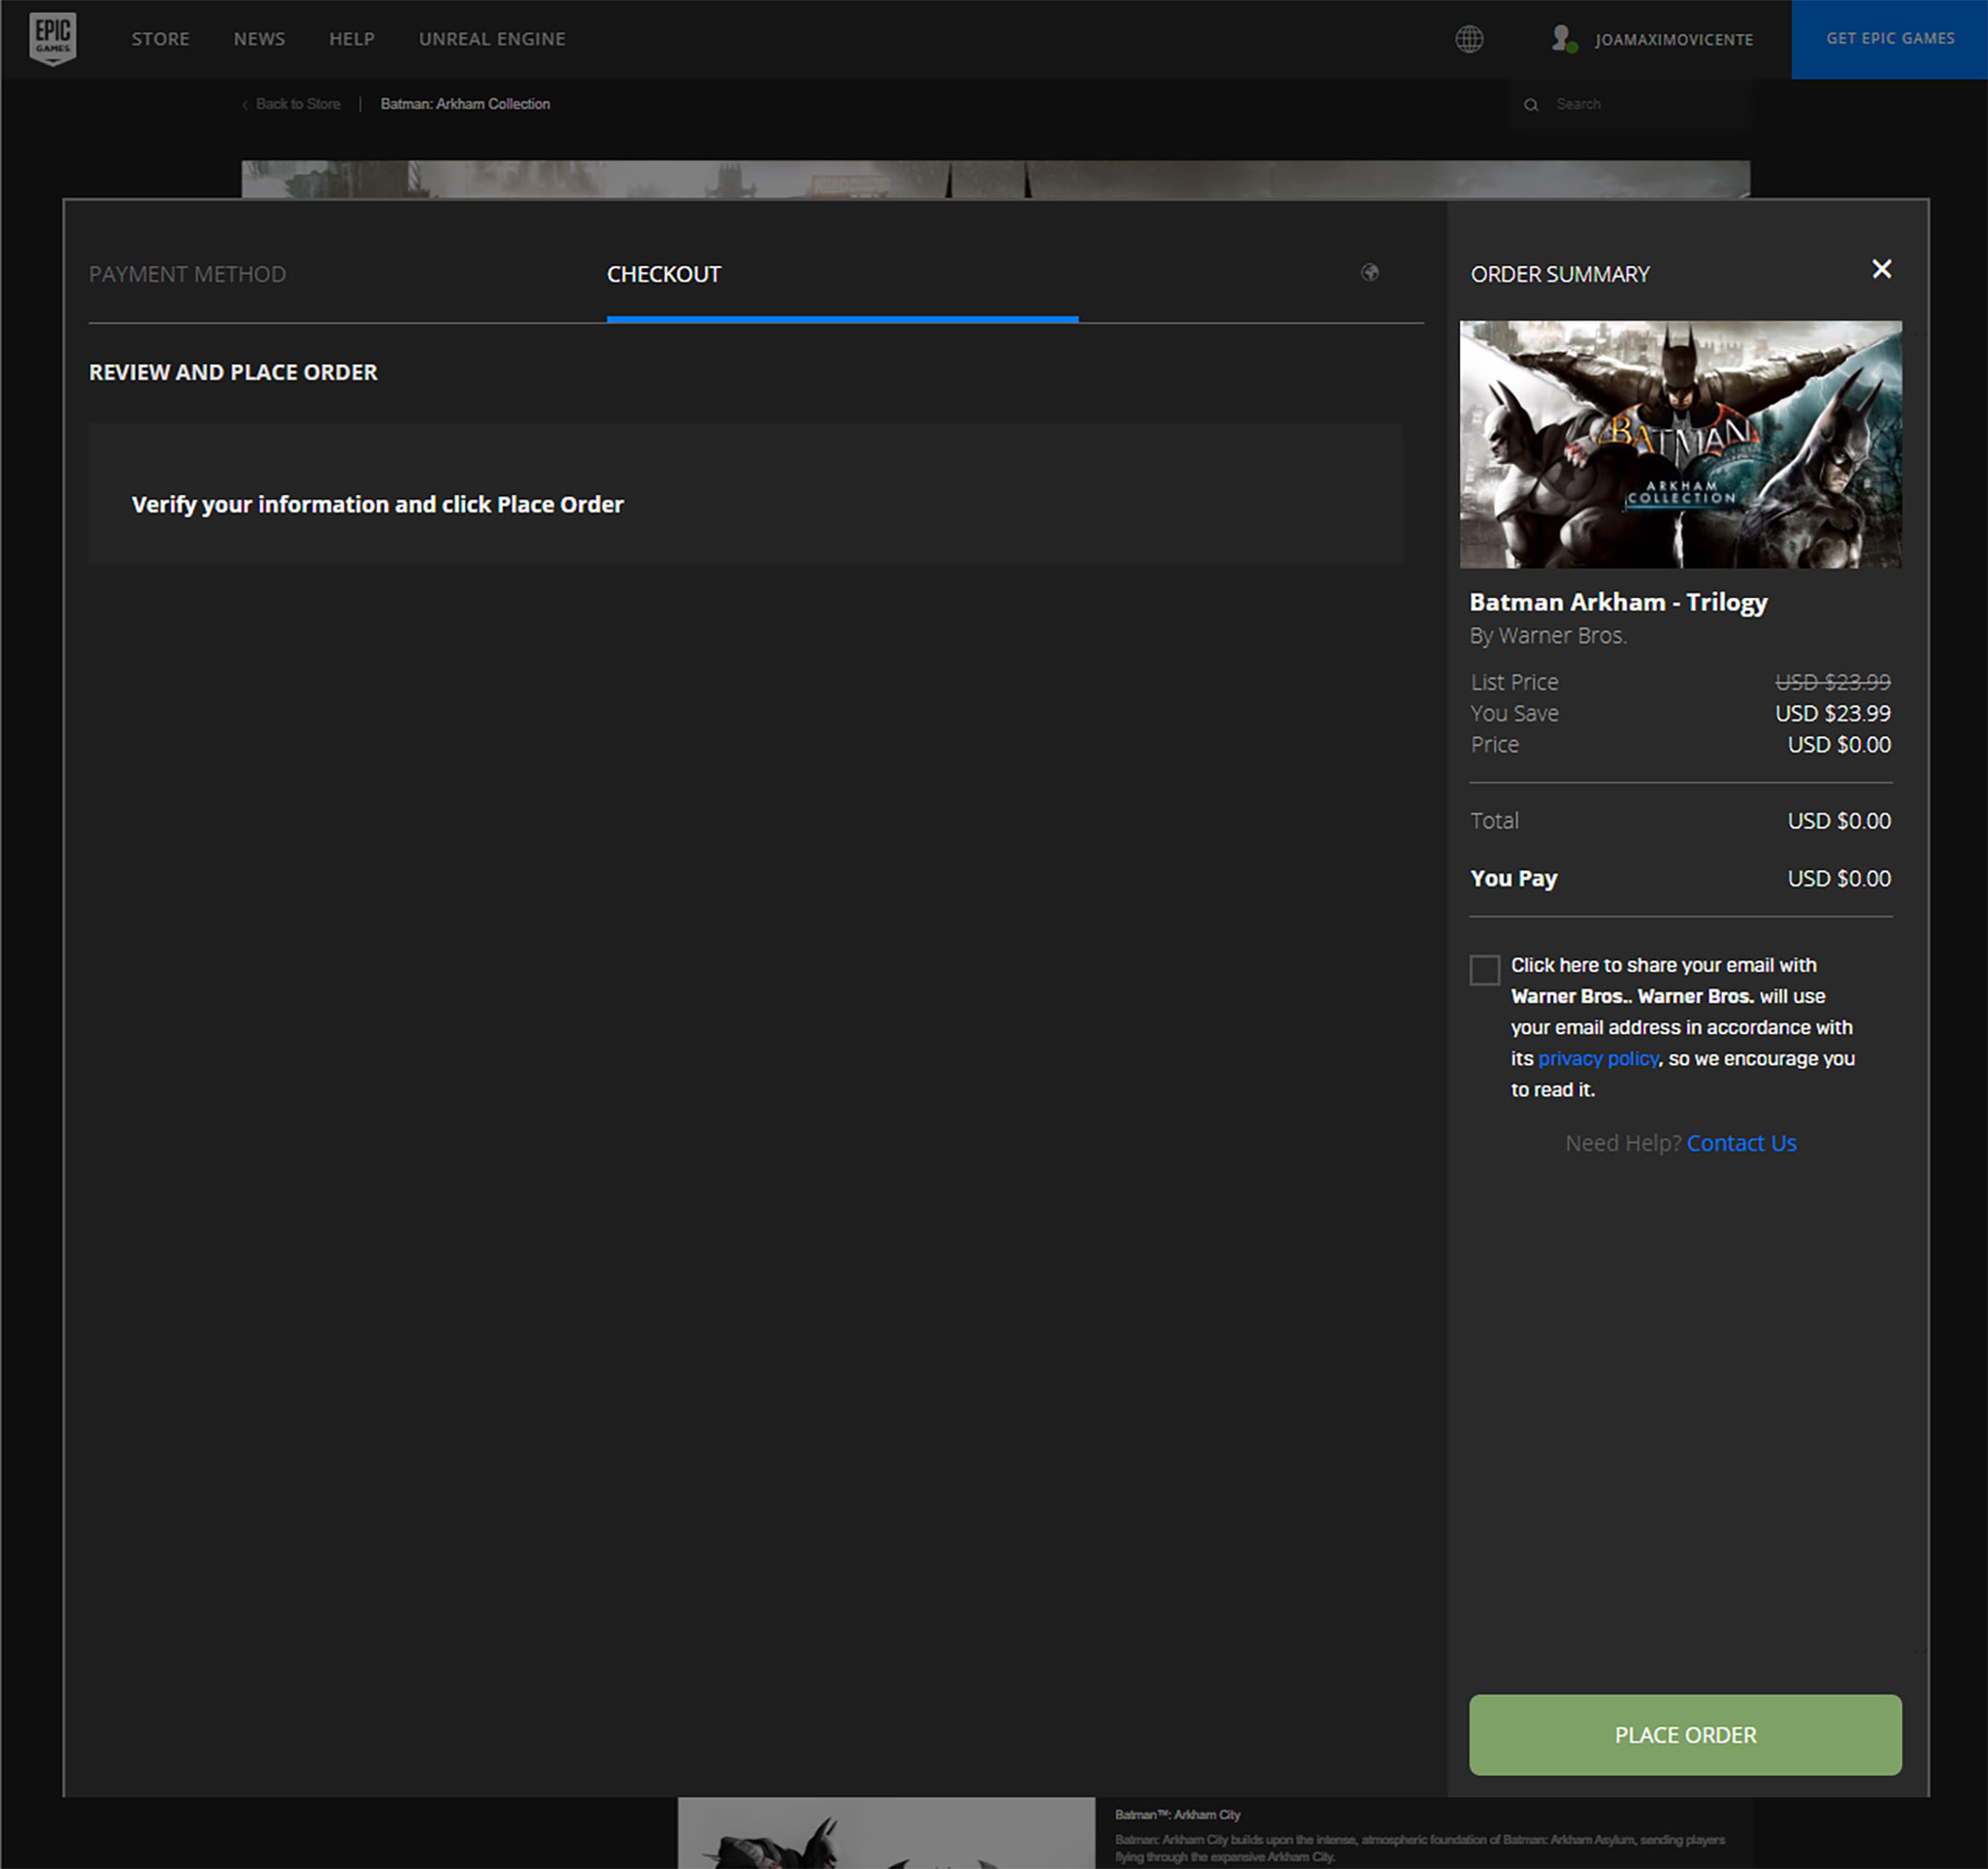Open the STORE menu item
Viewport: 1988px width, 1869px height.
point(160,39)
